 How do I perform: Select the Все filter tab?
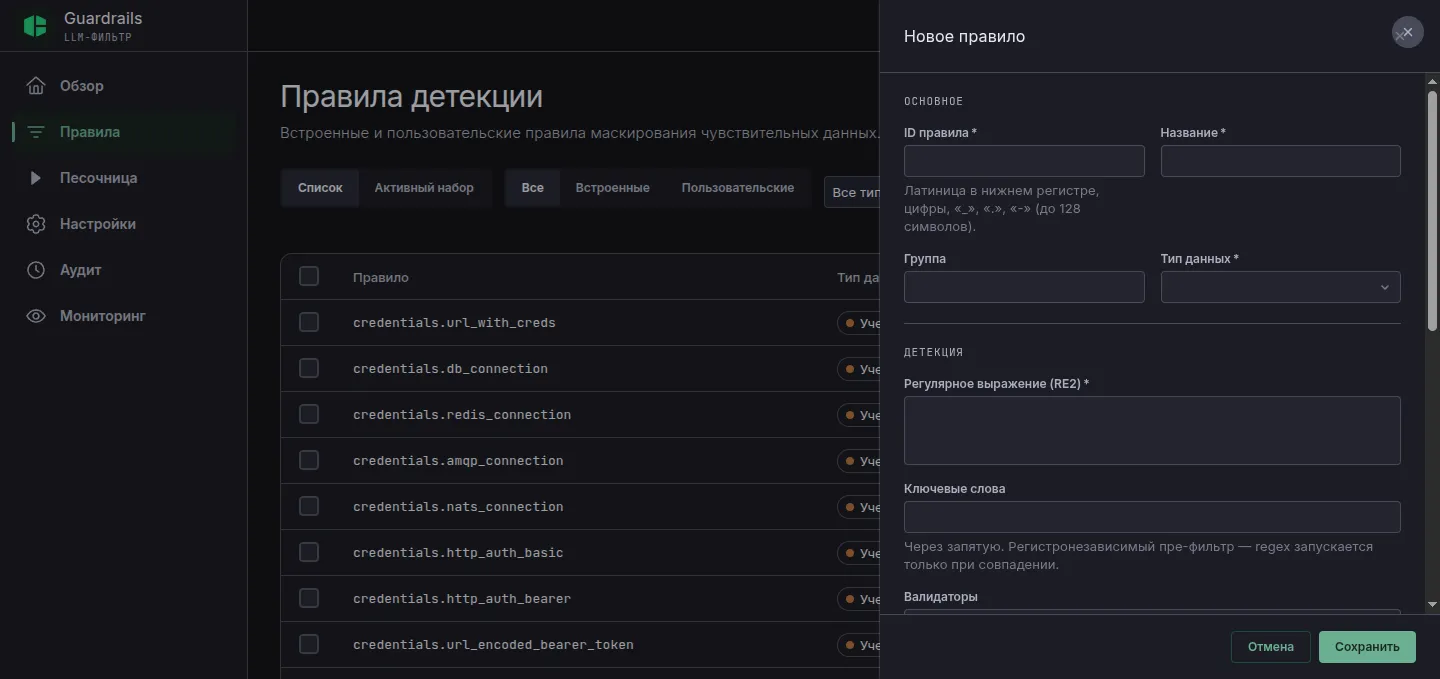point(533,188)
